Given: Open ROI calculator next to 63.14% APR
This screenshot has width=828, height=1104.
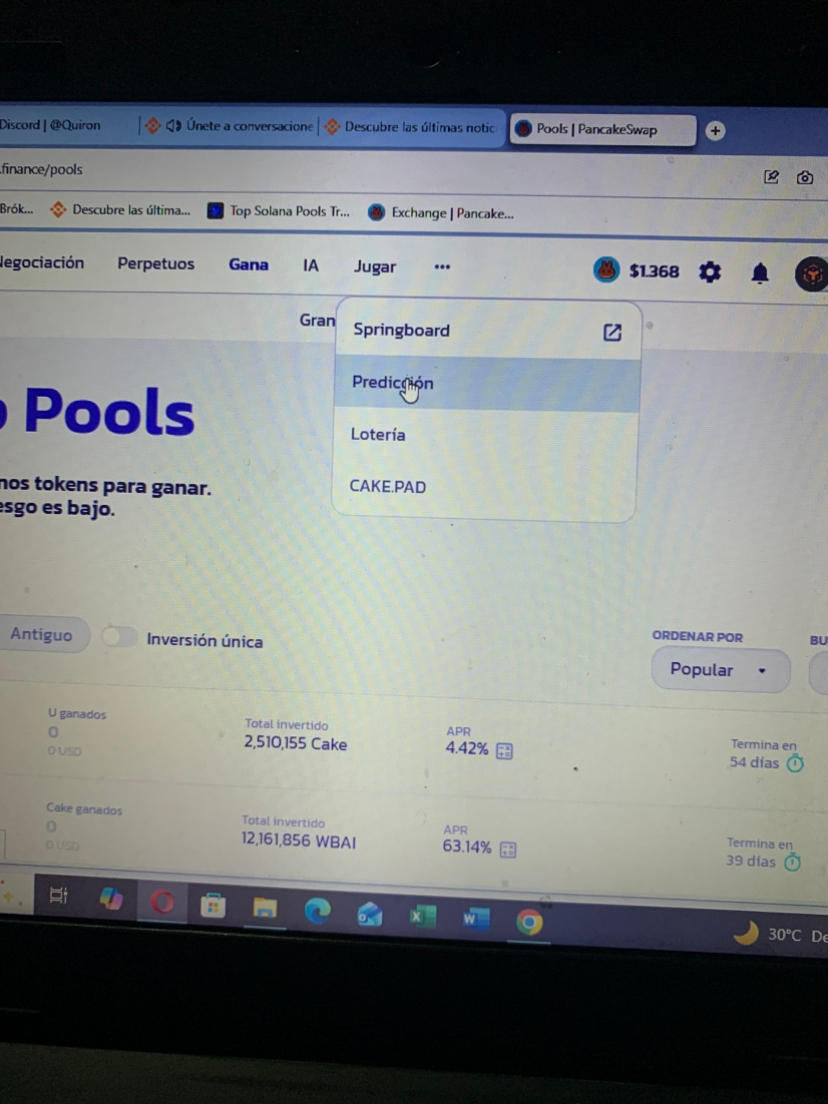Looking at the screenshot, I should (508, 849).
